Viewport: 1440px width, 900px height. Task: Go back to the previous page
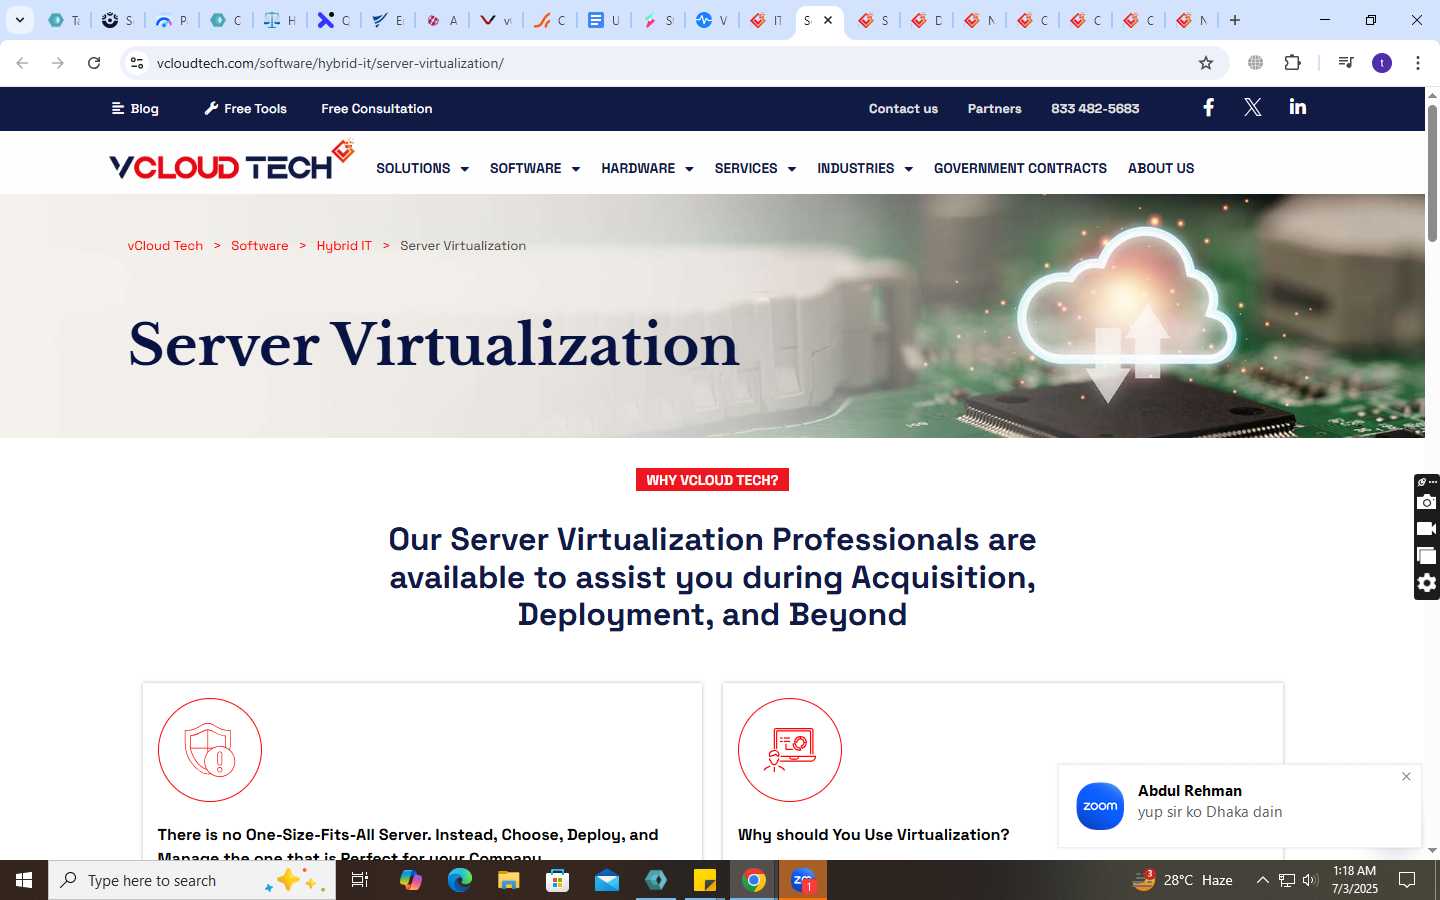tap(22, 63)
